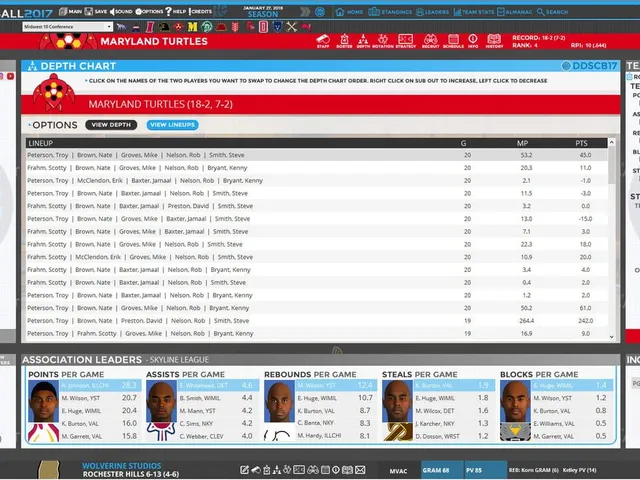Select the Rotation icon
Screen dimensions: 640x480
click(382, 41)
